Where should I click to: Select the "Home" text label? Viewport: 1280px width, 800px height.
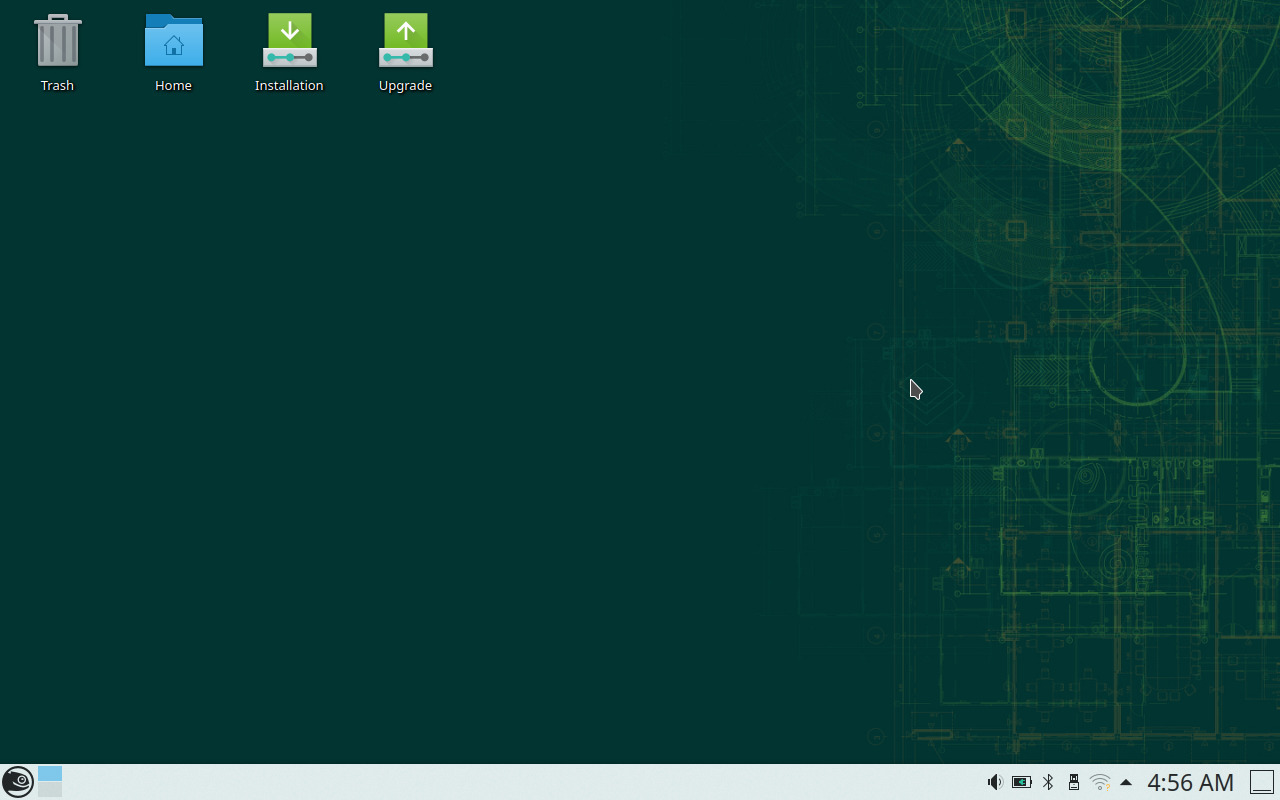pos(173,86)
